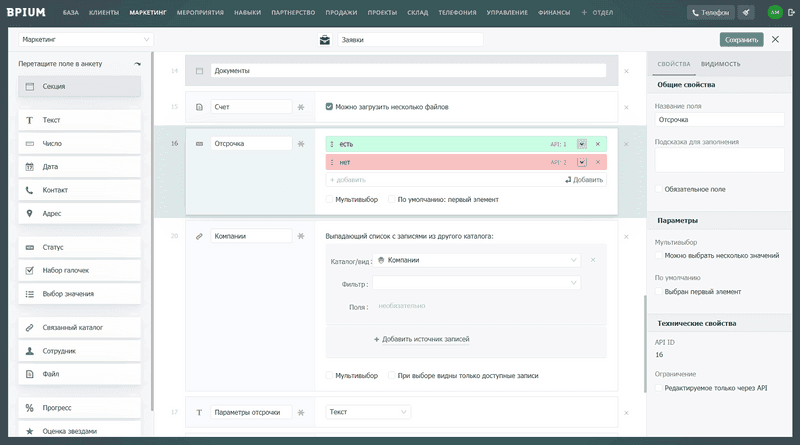Delete the нет option with x

click(x=598, y=162)
